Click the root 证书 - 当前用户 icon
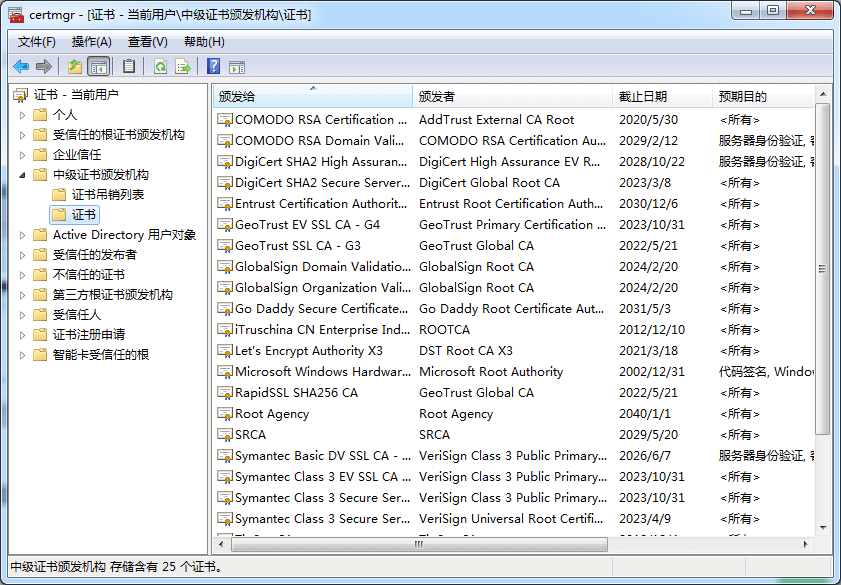841x585 pixels. pyautogui.click(x=20, y=95)
